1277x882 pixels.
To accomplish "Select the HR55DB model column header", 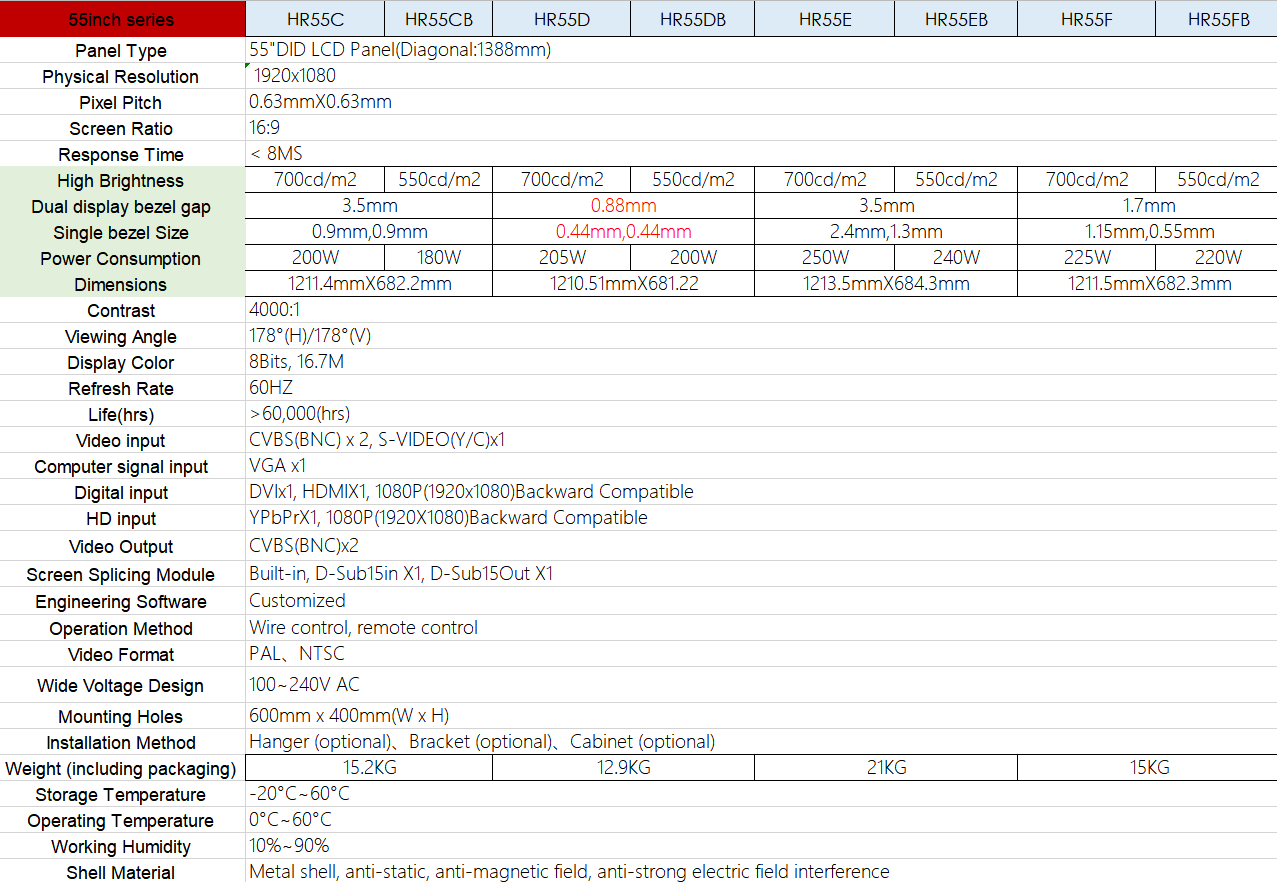I will [692, 19].
